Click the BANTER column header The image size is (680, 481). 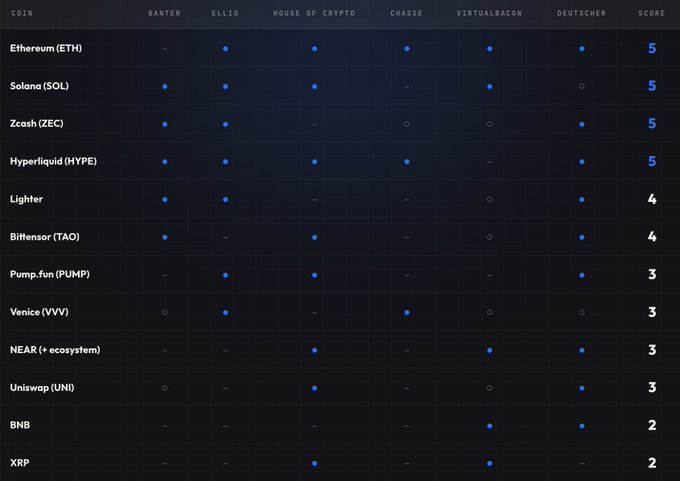[164, 13]
